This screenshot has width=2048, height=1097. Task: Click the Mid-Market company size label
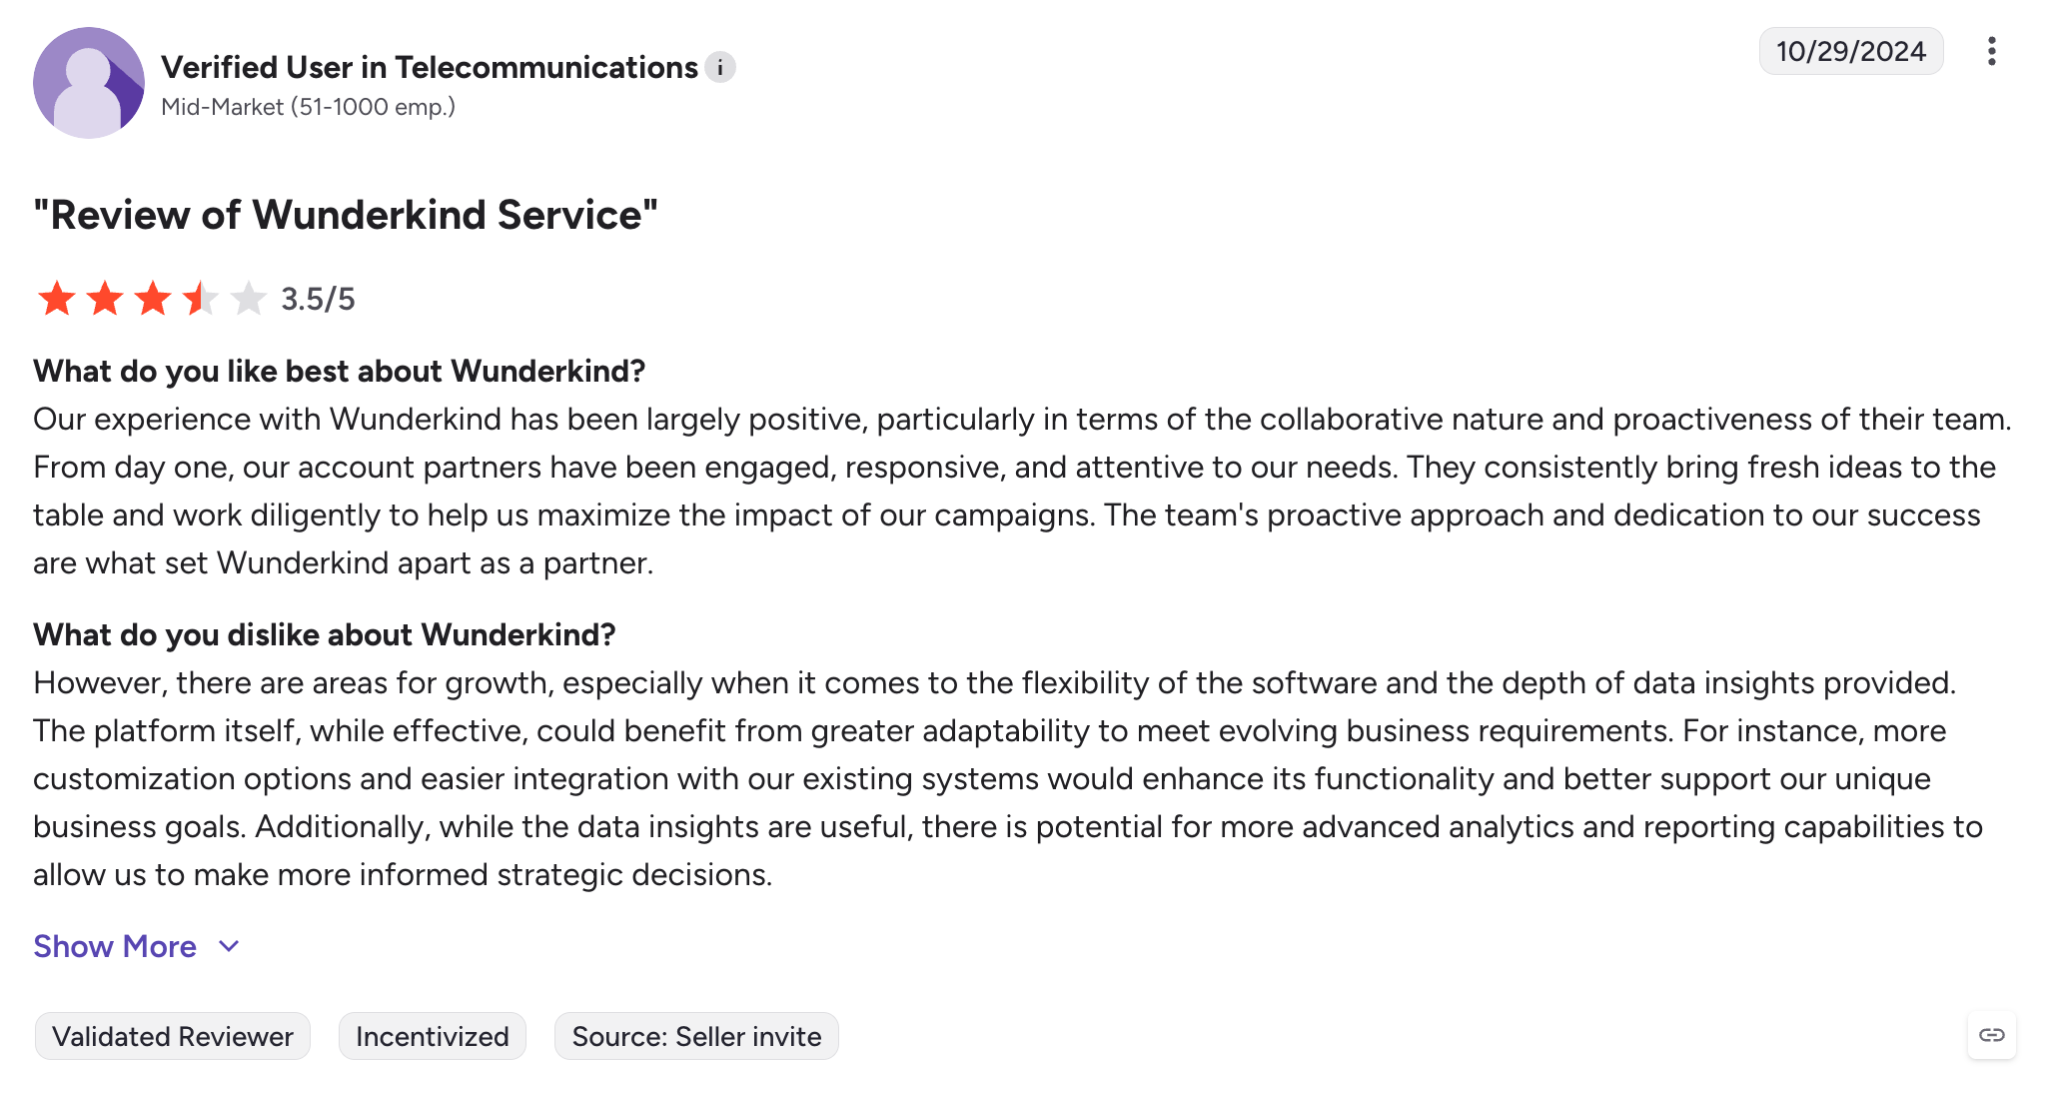[308, 107]
